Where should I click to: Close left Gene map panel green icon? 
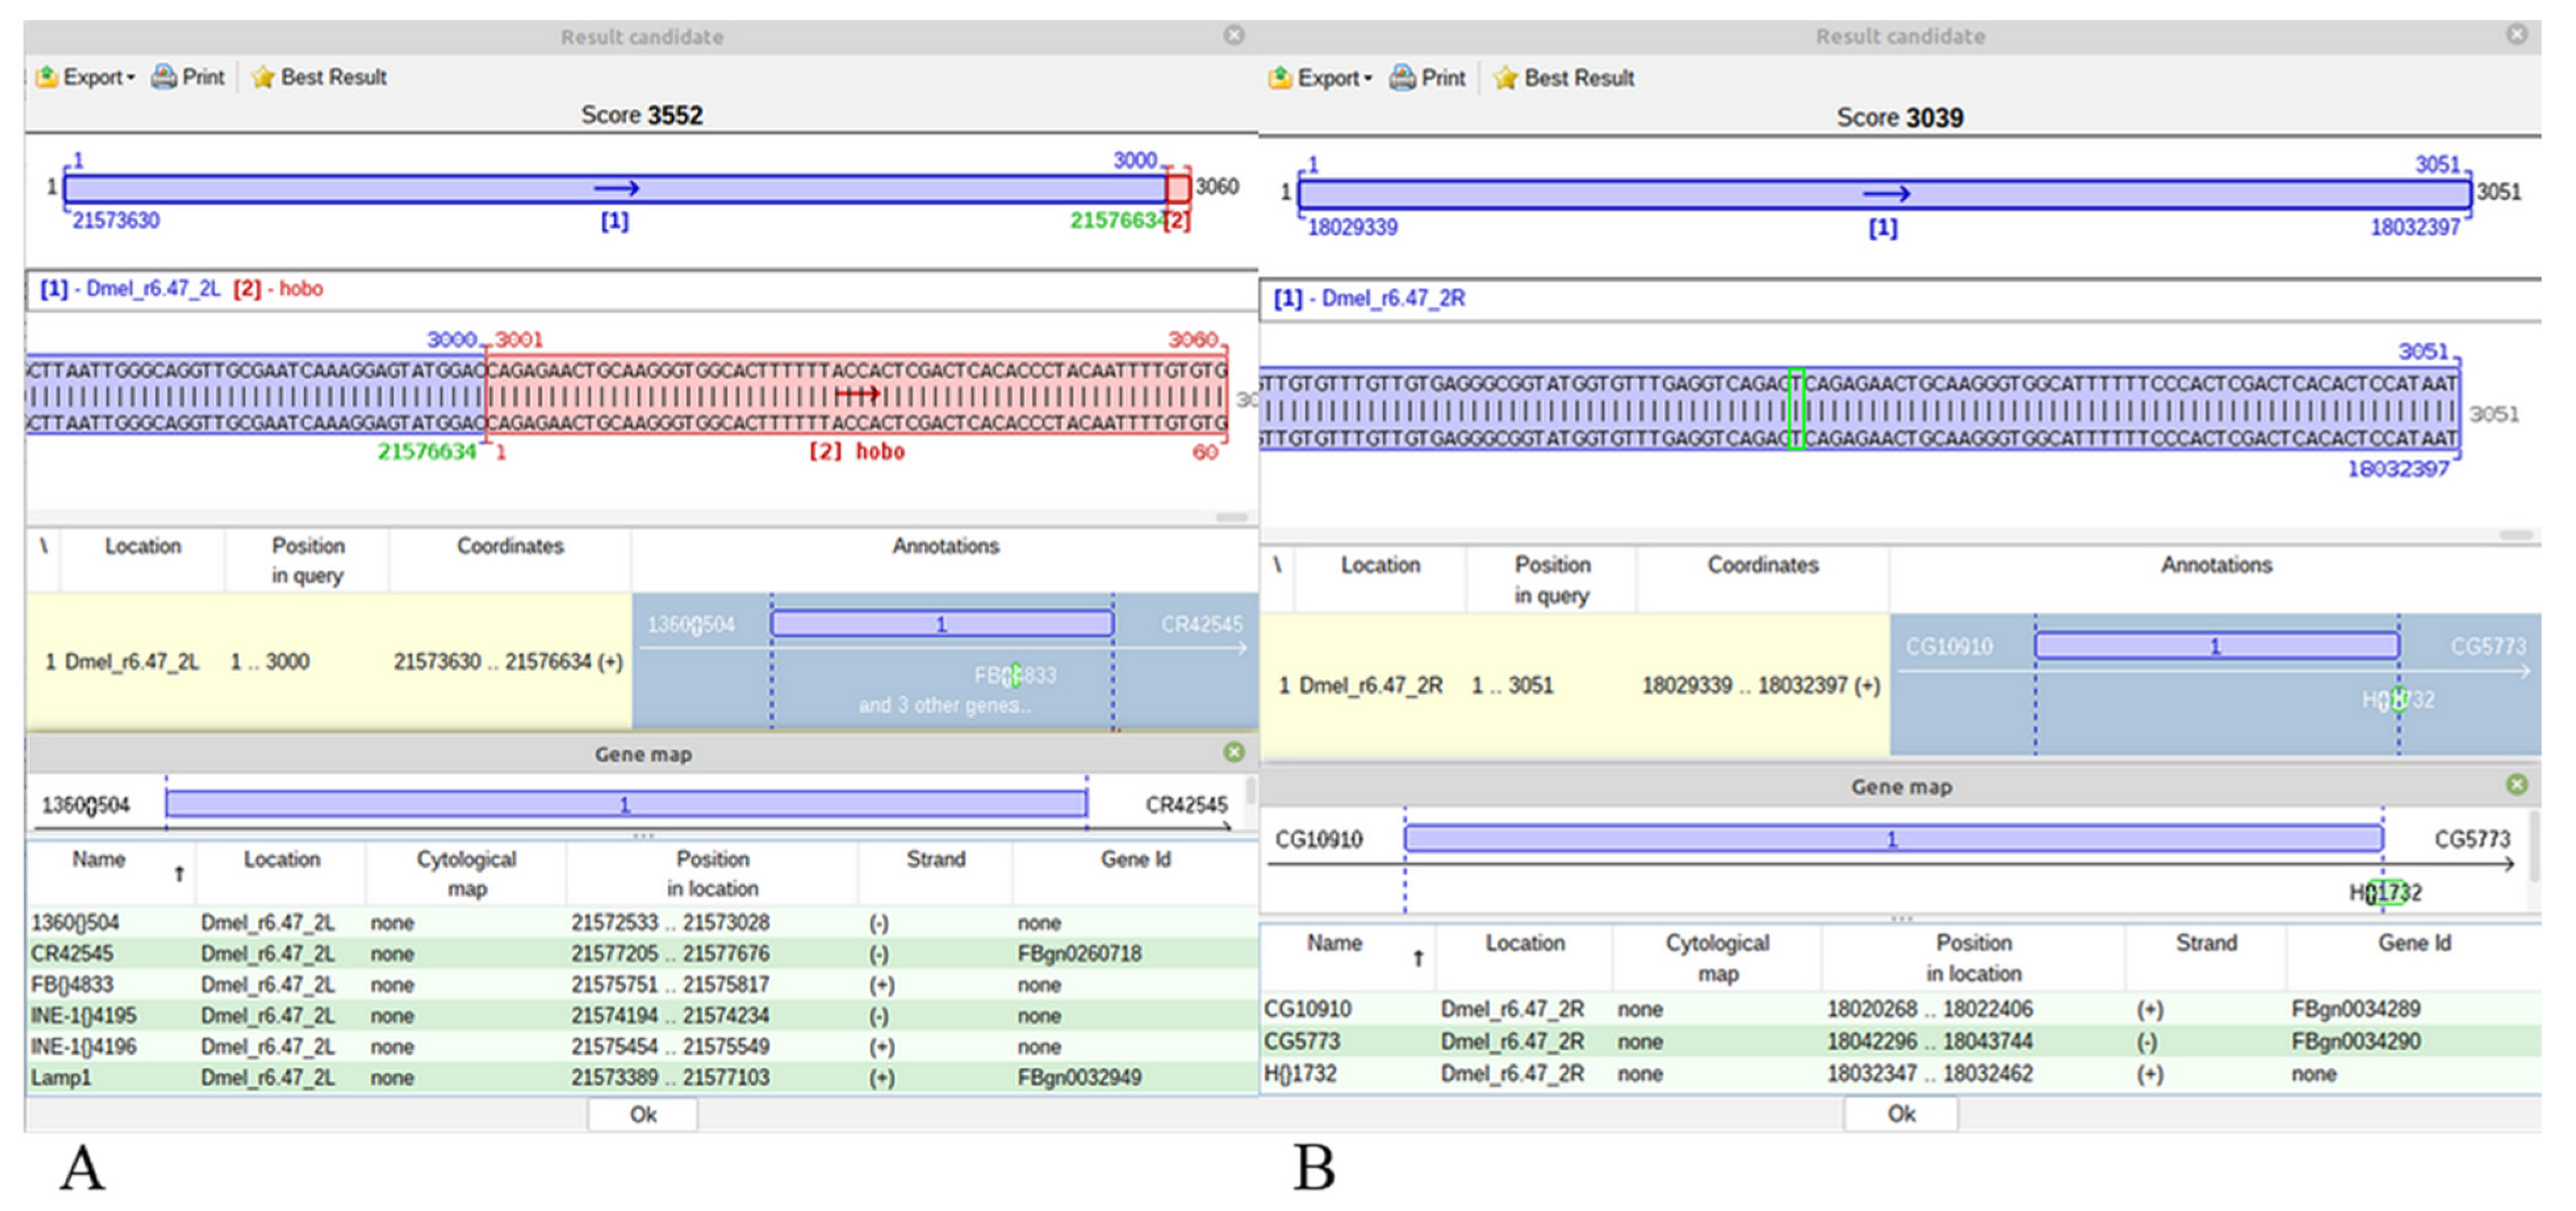pos(1234,752)
